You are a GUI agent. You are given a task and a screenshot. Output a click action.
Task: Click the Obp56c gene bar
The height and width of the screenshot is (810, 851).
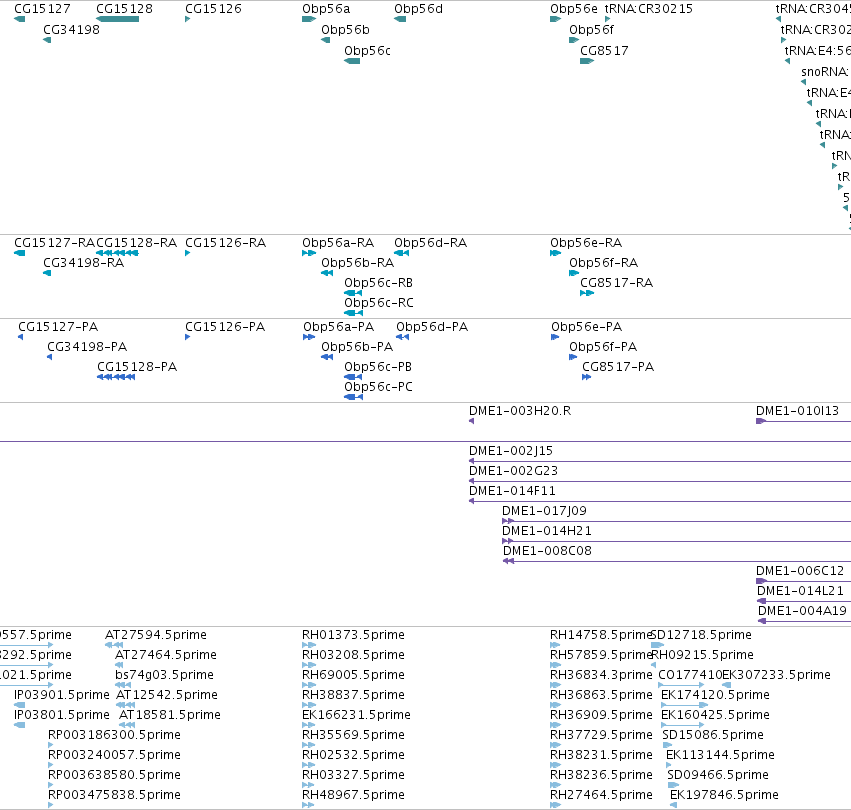tap(352, 61)
